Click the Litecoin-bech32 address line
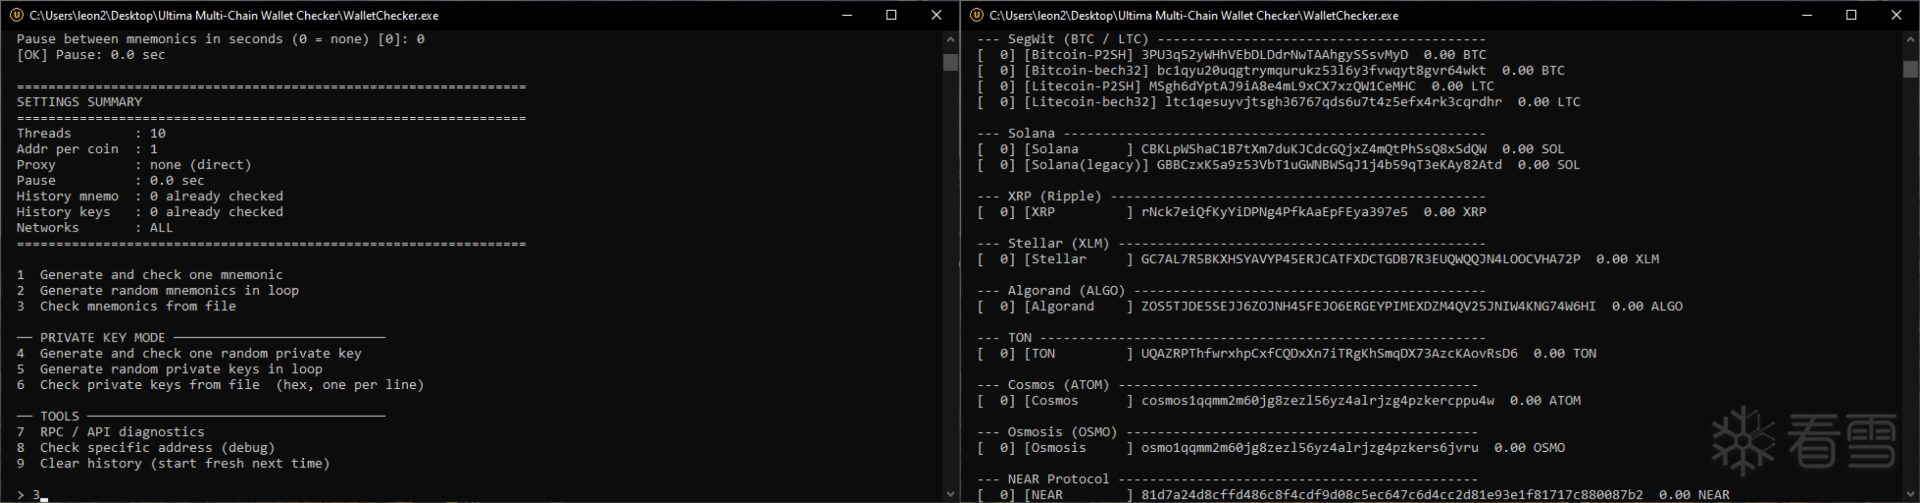 (1279, 102)
